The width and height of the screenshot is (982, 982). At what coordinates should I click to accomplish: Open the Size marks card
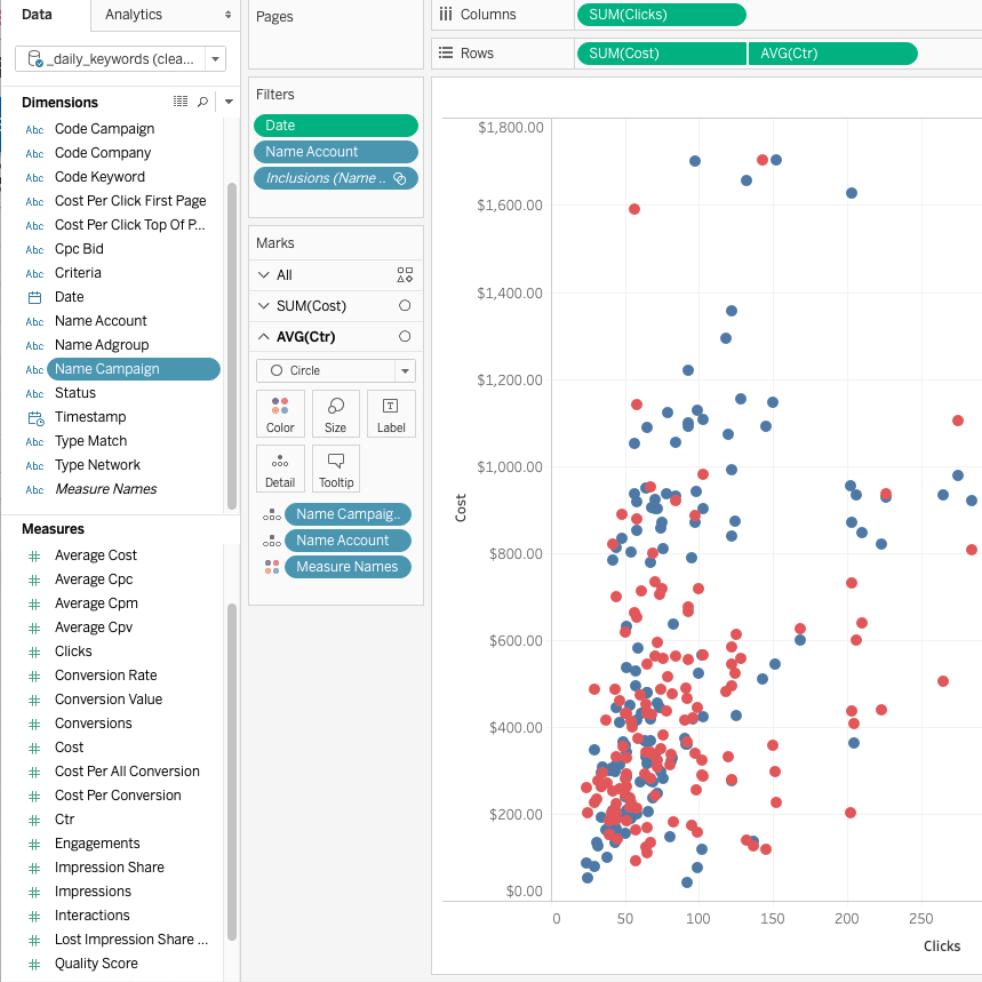335,413
